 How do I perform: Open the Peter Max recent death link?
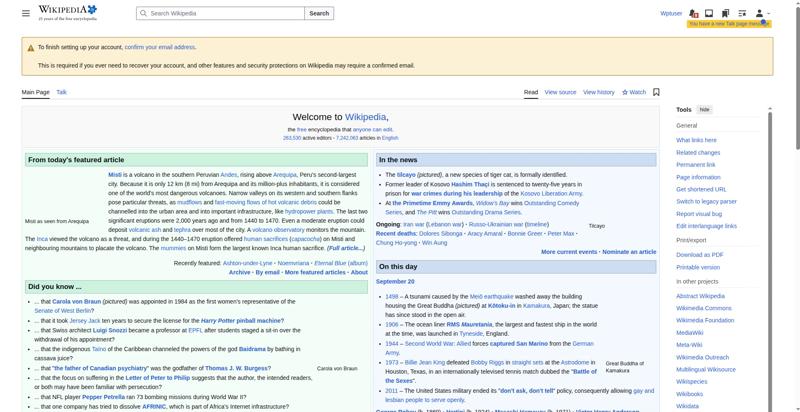[561, 234]
